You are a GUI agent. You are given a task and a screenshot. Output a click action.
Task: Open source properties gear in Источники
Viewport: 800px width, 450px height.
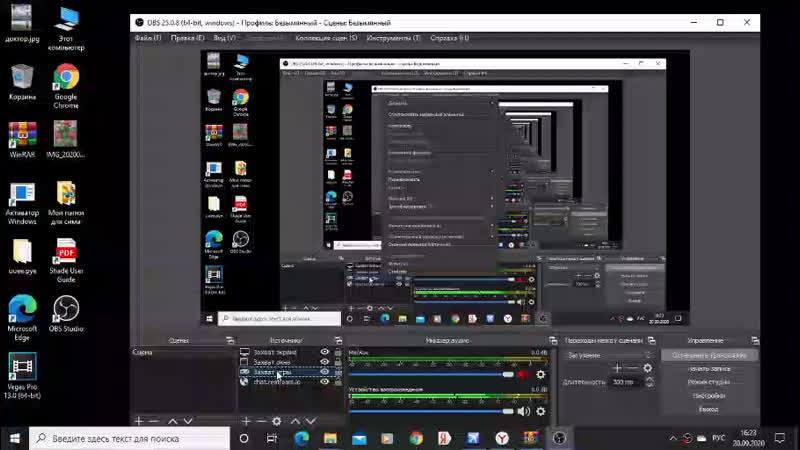tap(277, 421)
